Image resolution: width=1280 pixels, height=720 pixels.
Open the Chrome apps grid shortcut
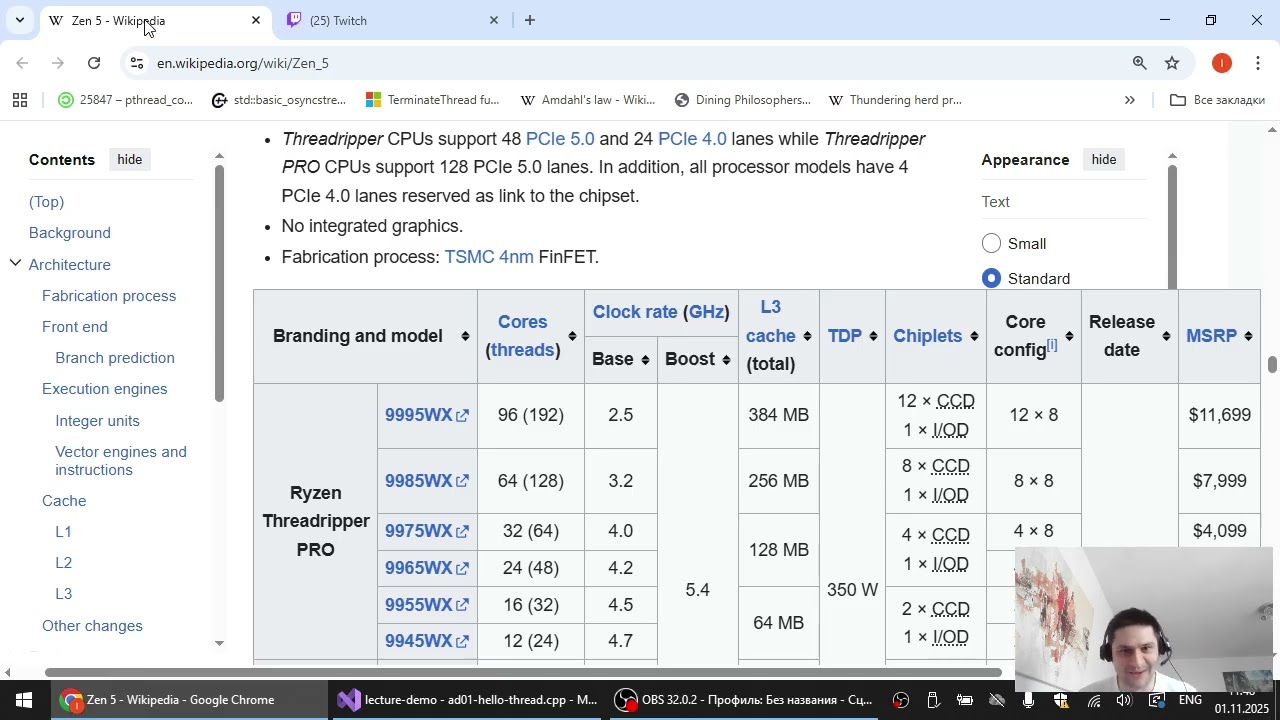20,100
